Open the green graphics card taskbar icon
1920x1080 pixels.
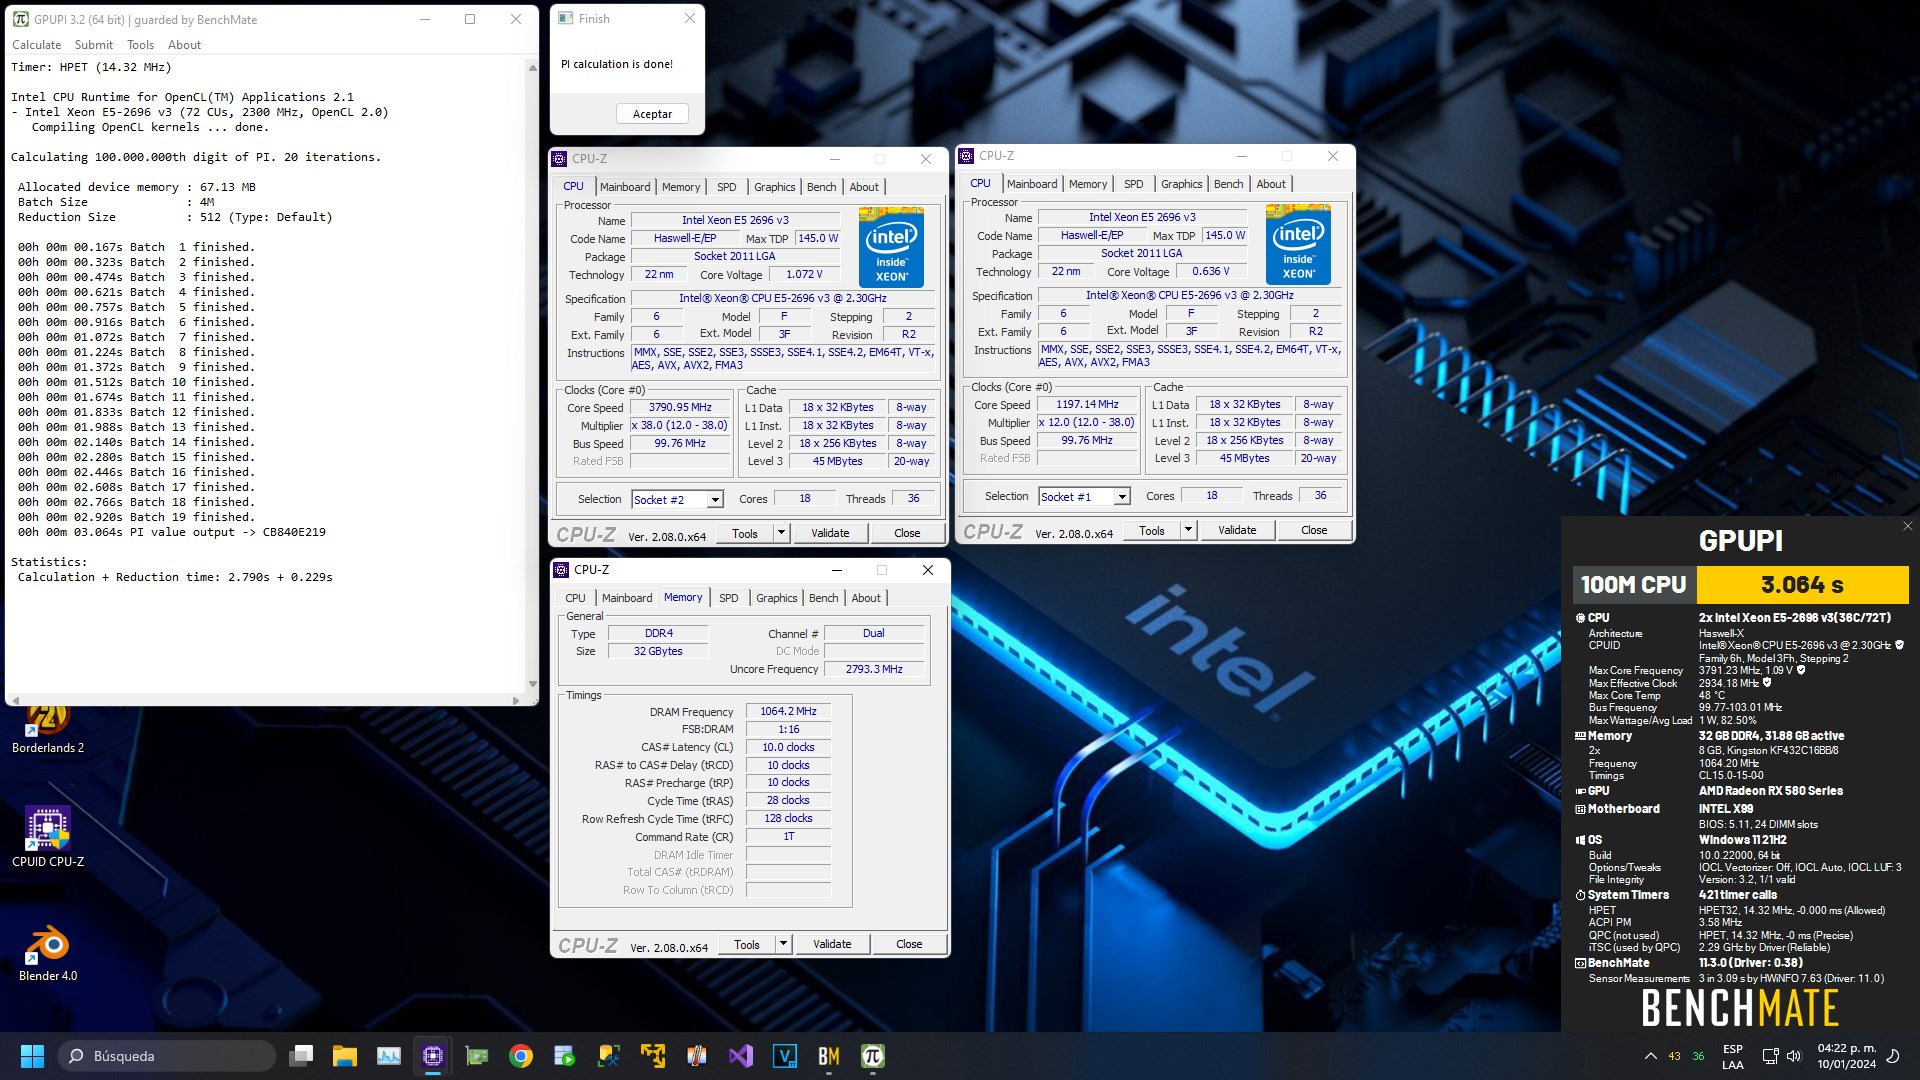477,1056
